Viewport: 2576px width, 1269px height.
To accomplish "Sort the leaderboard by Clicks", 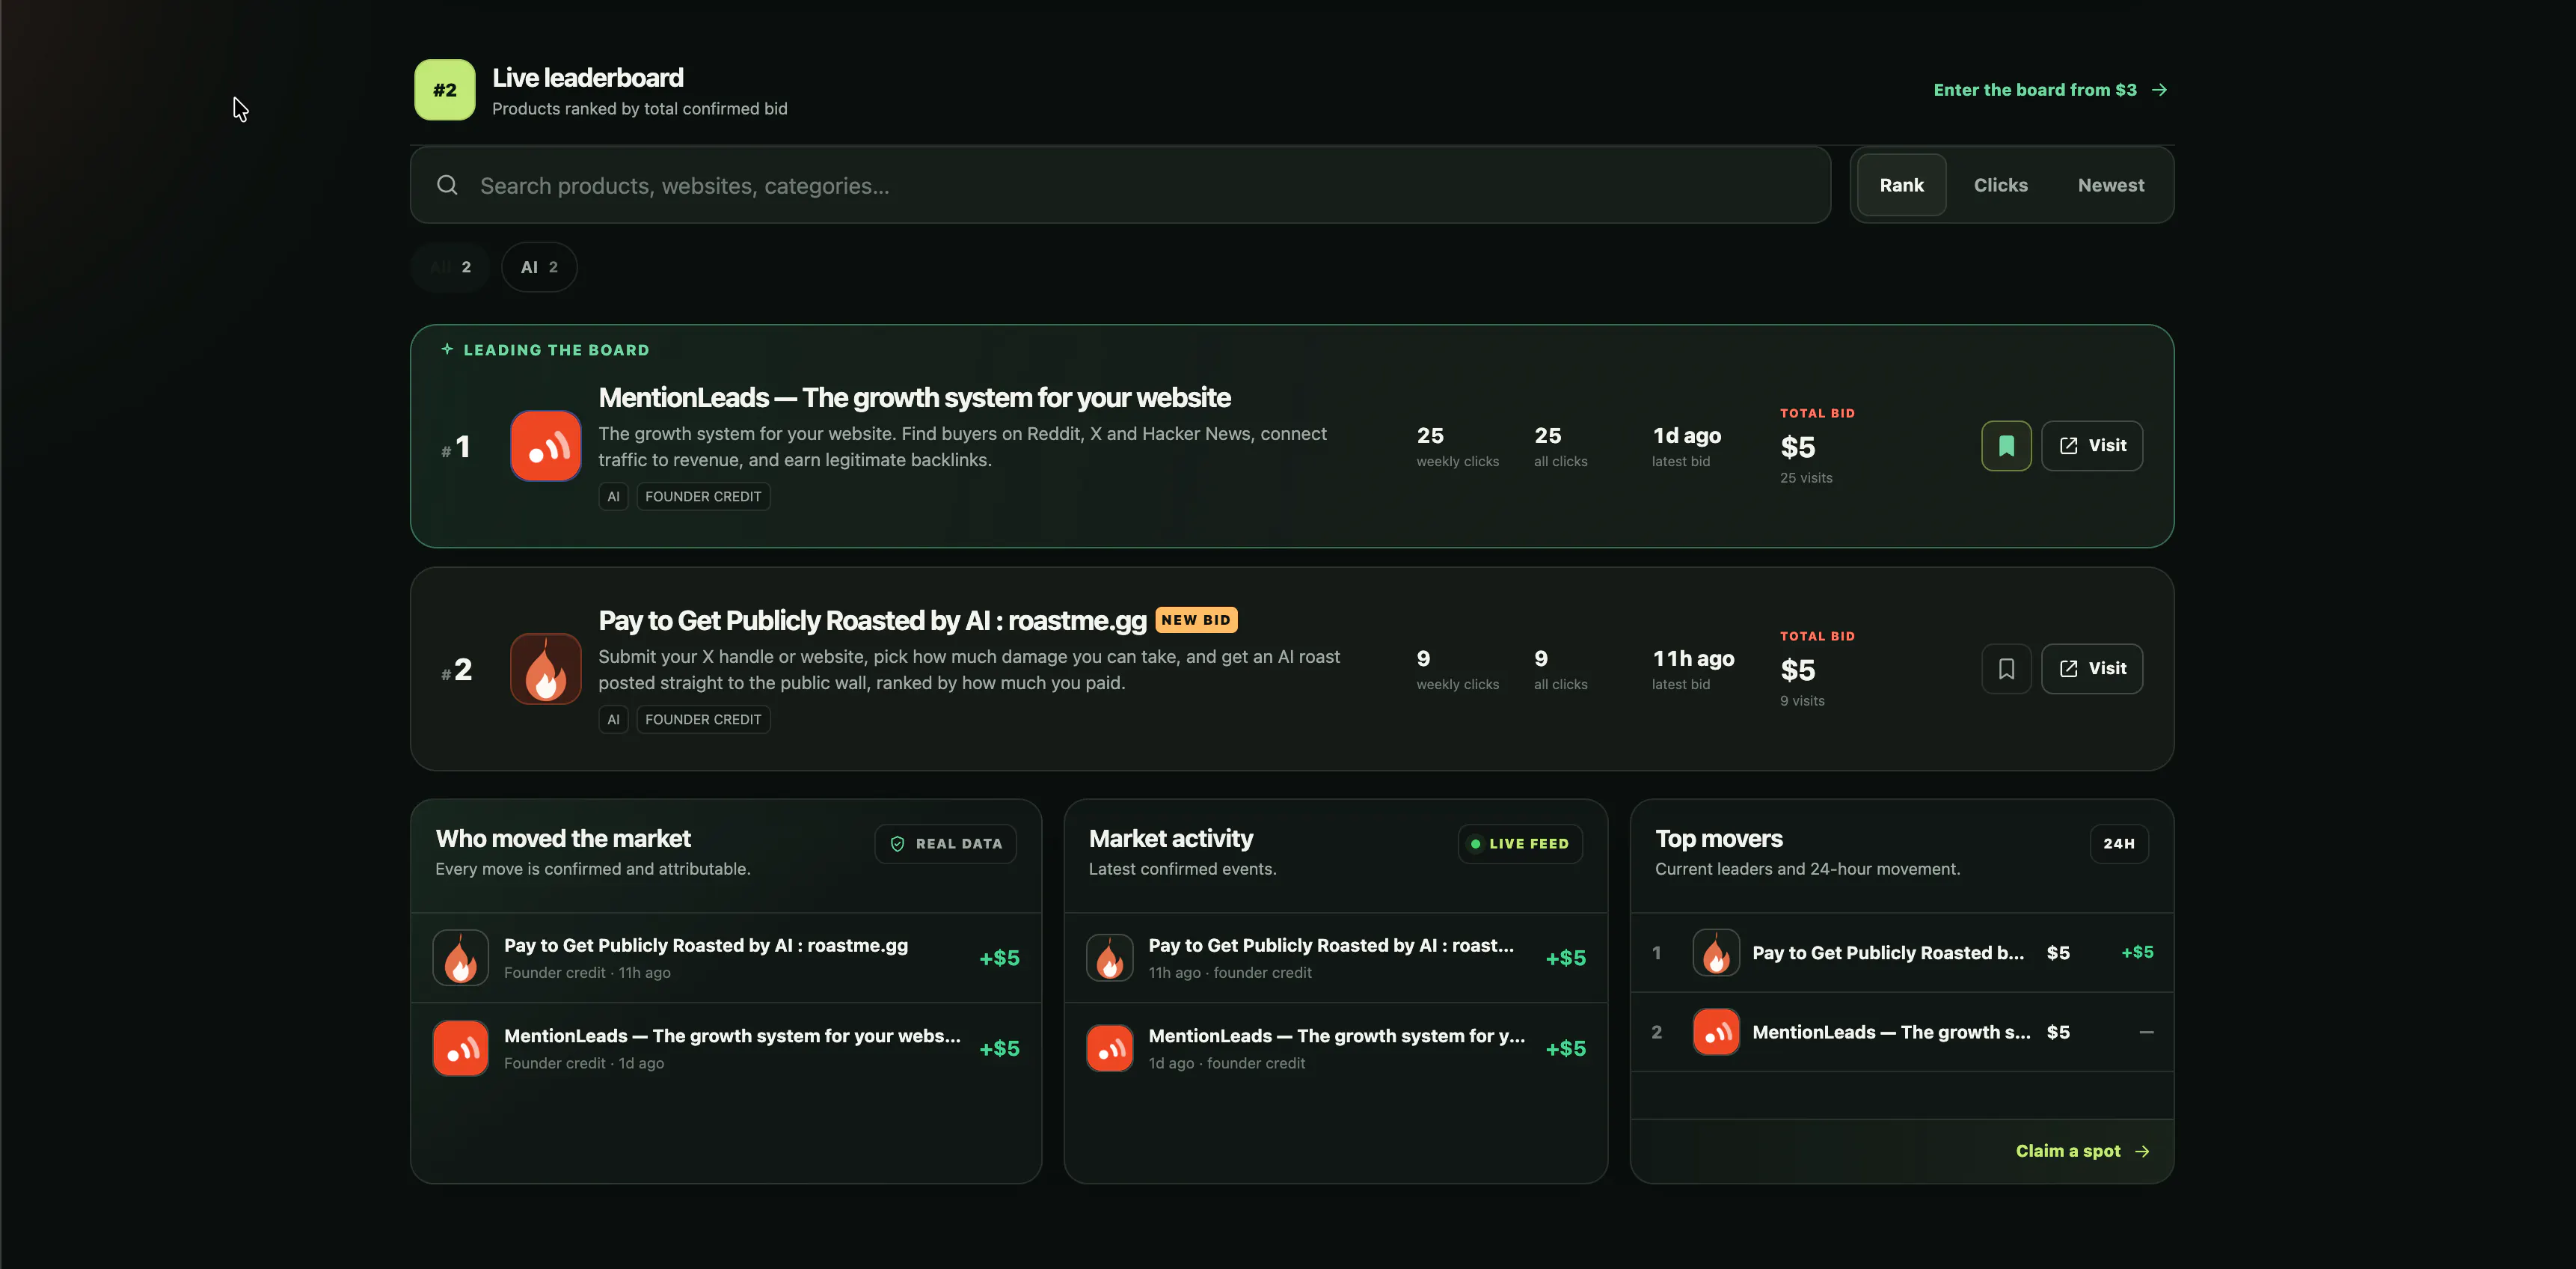I will point(2000,185).
